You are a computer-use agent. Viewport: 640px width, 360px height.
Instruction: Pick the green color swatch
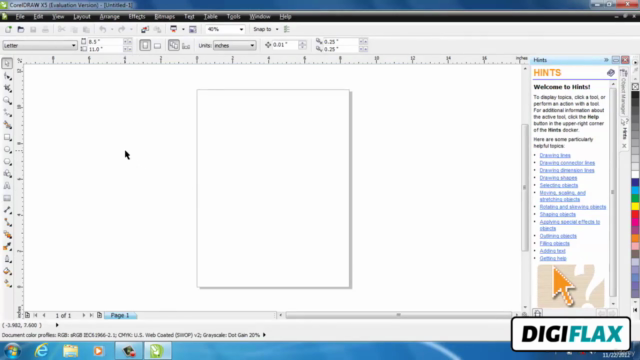pos(635,198)
